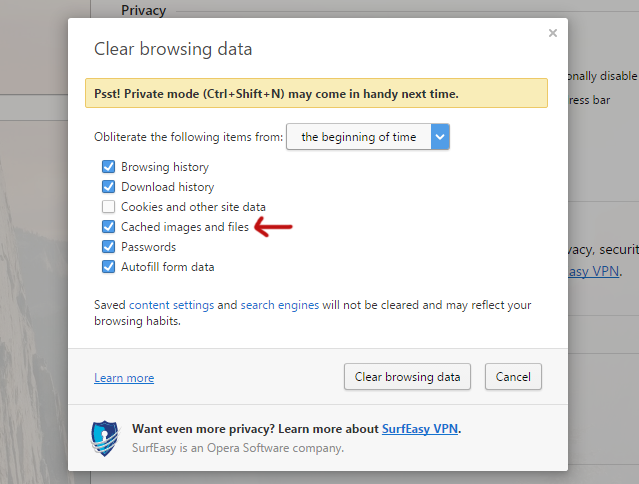
Task: Open the time range dropdown arrow
Action: click(440, 137)
